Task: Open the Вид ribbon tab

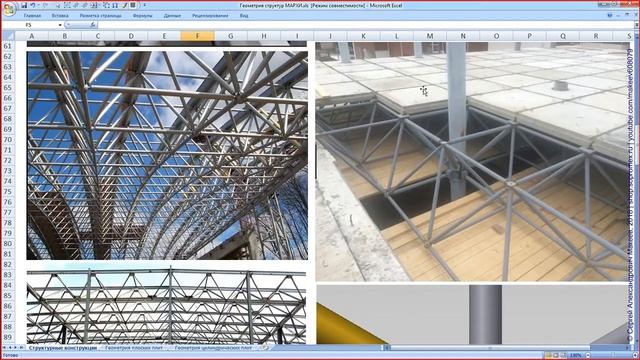Action: coord(244,16)
